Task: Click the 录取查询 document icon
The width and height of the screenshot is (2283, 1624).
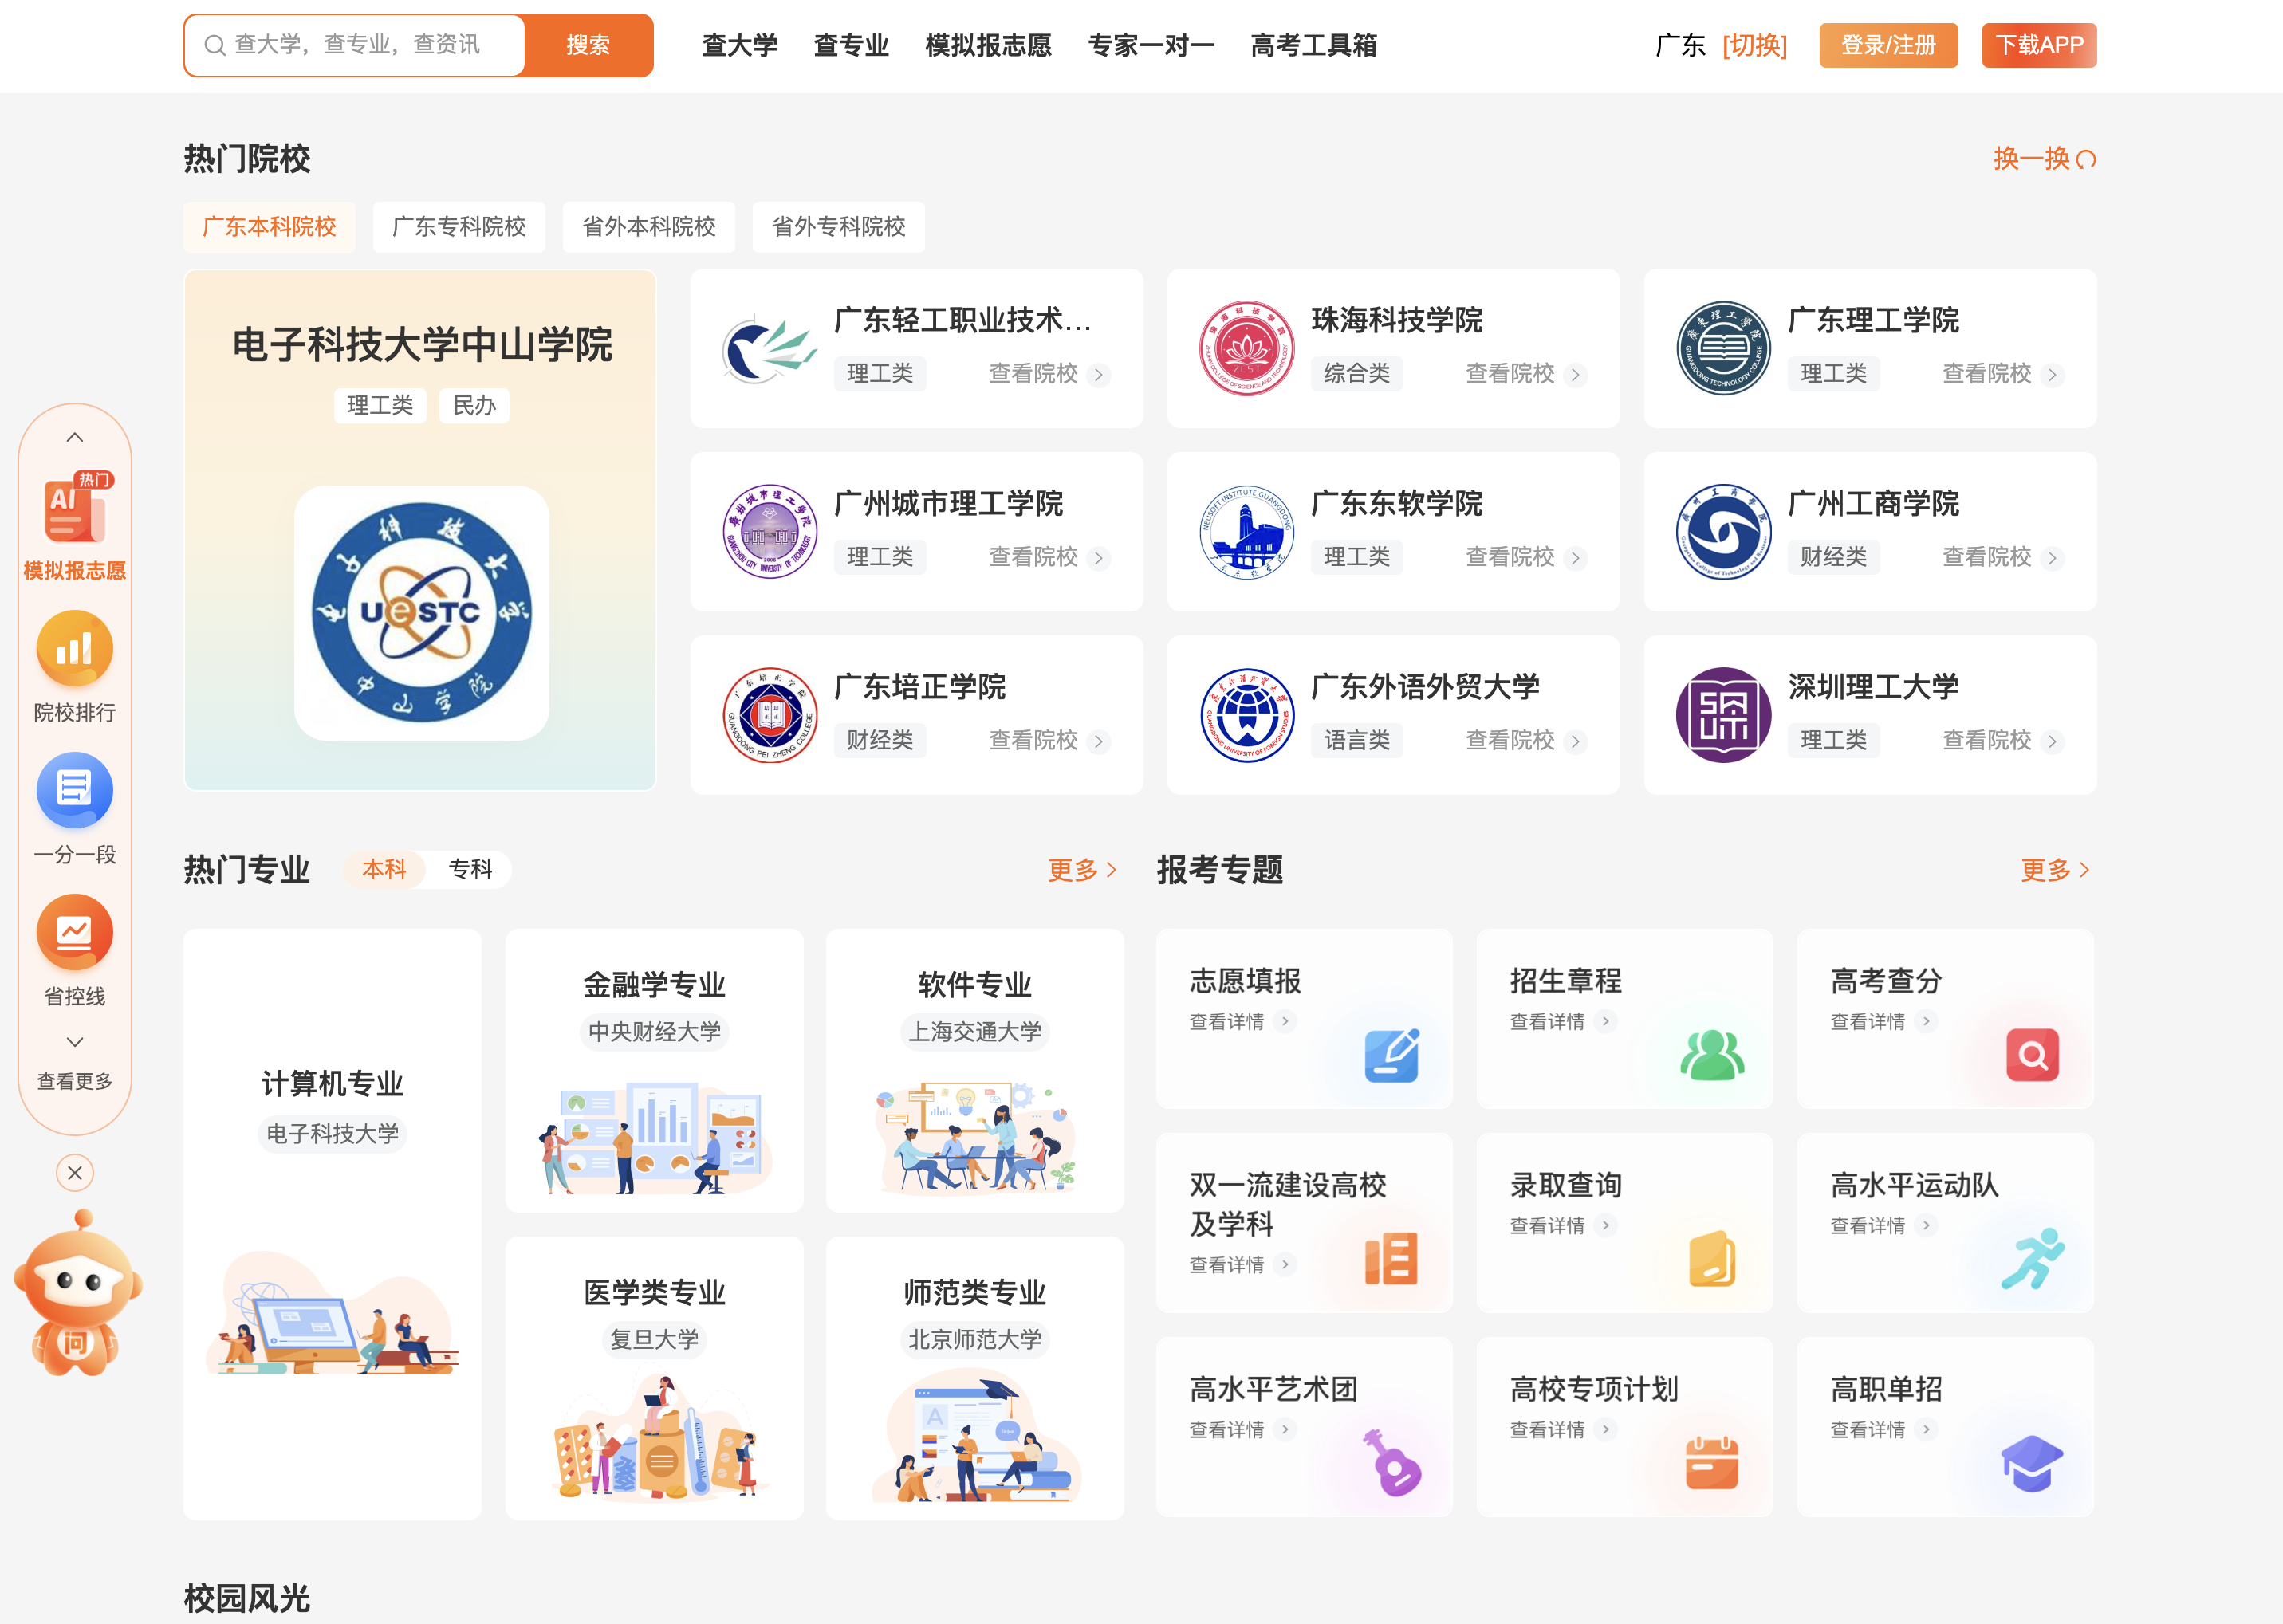Action: [1712, 1259]
